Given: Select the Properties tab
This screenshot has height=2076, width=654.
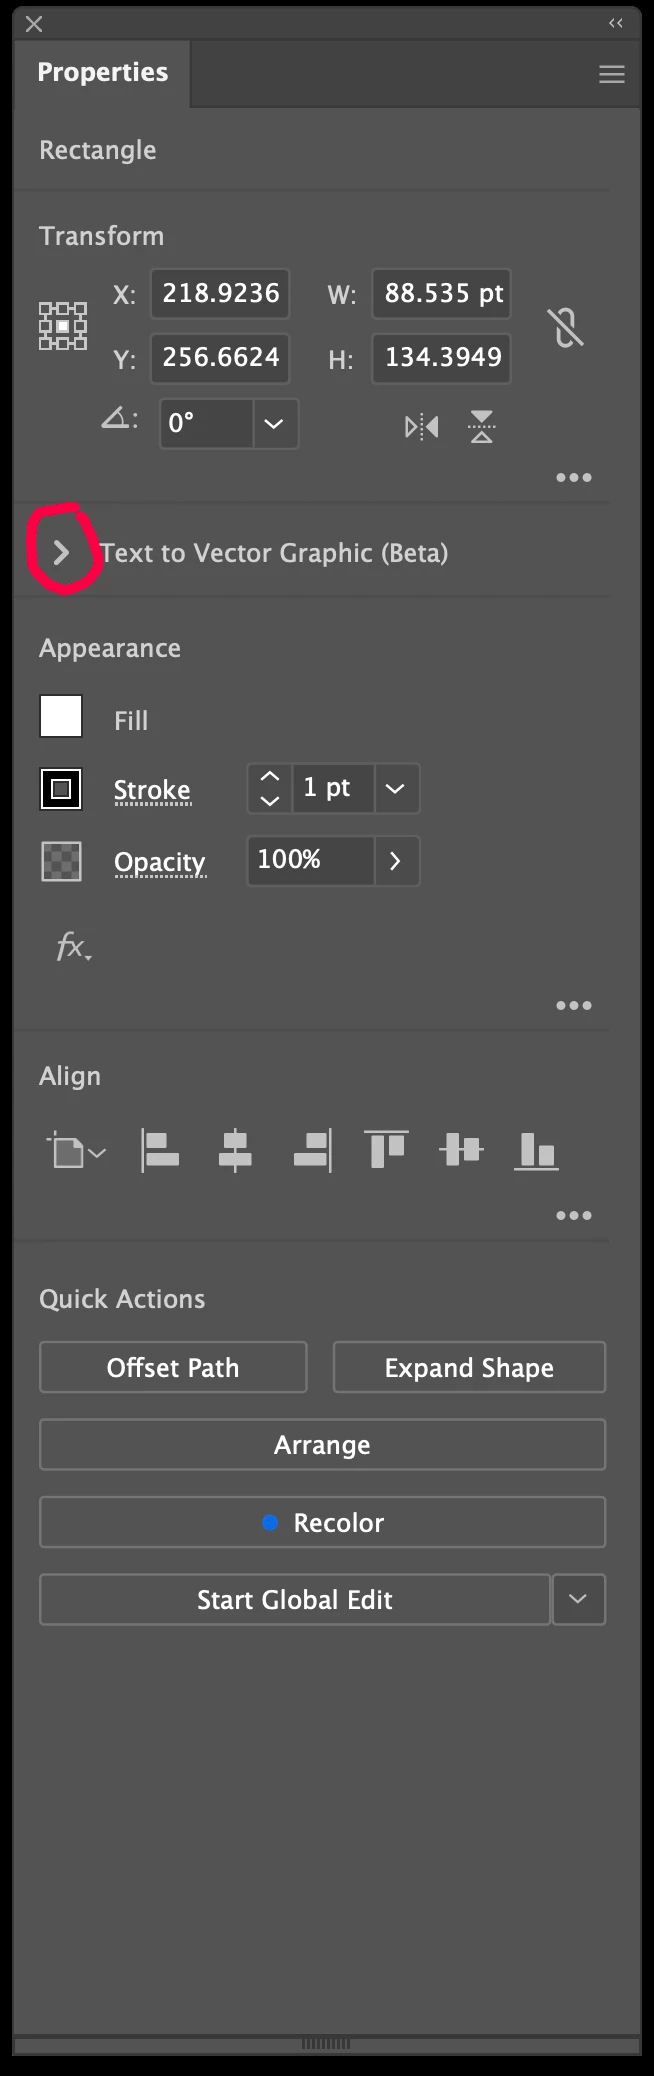Looking at the screenshot, I should pos(102,72).
